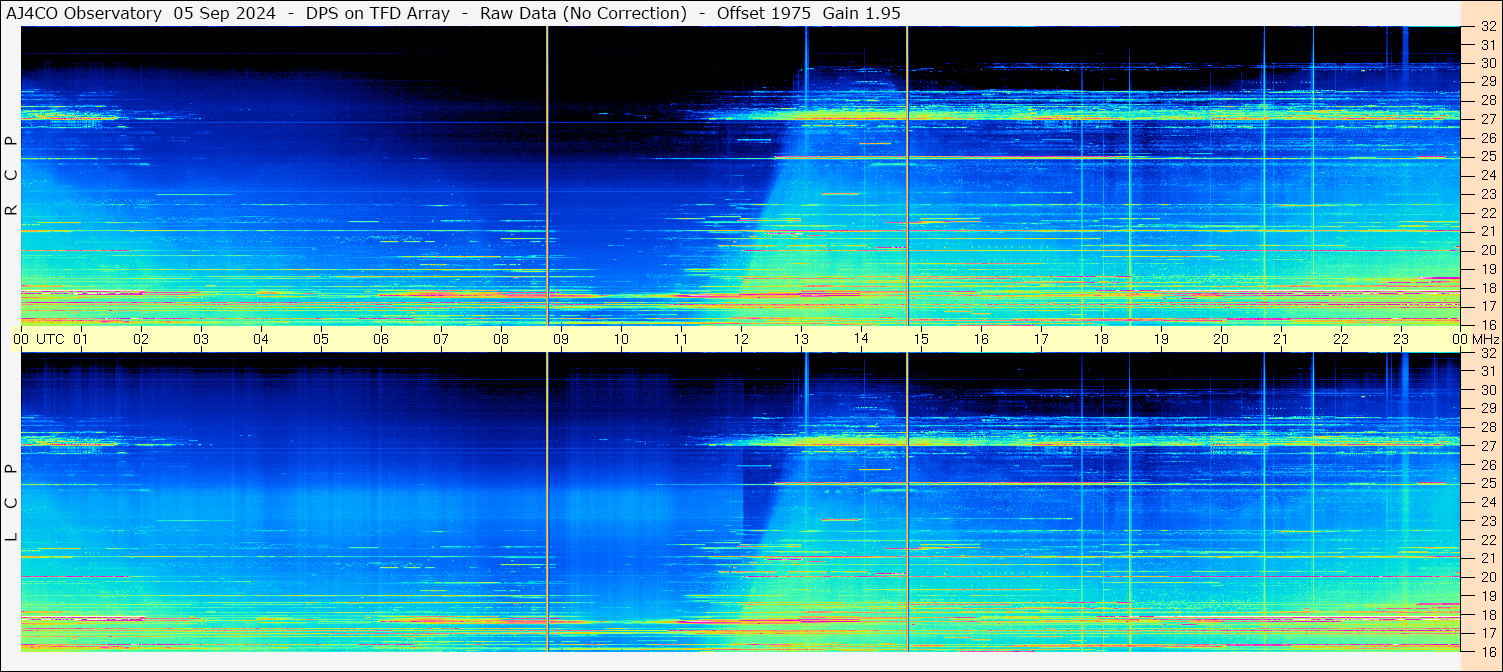
Task: Click the "22" hour label on time axis
Action: [x=1341, y=339]
